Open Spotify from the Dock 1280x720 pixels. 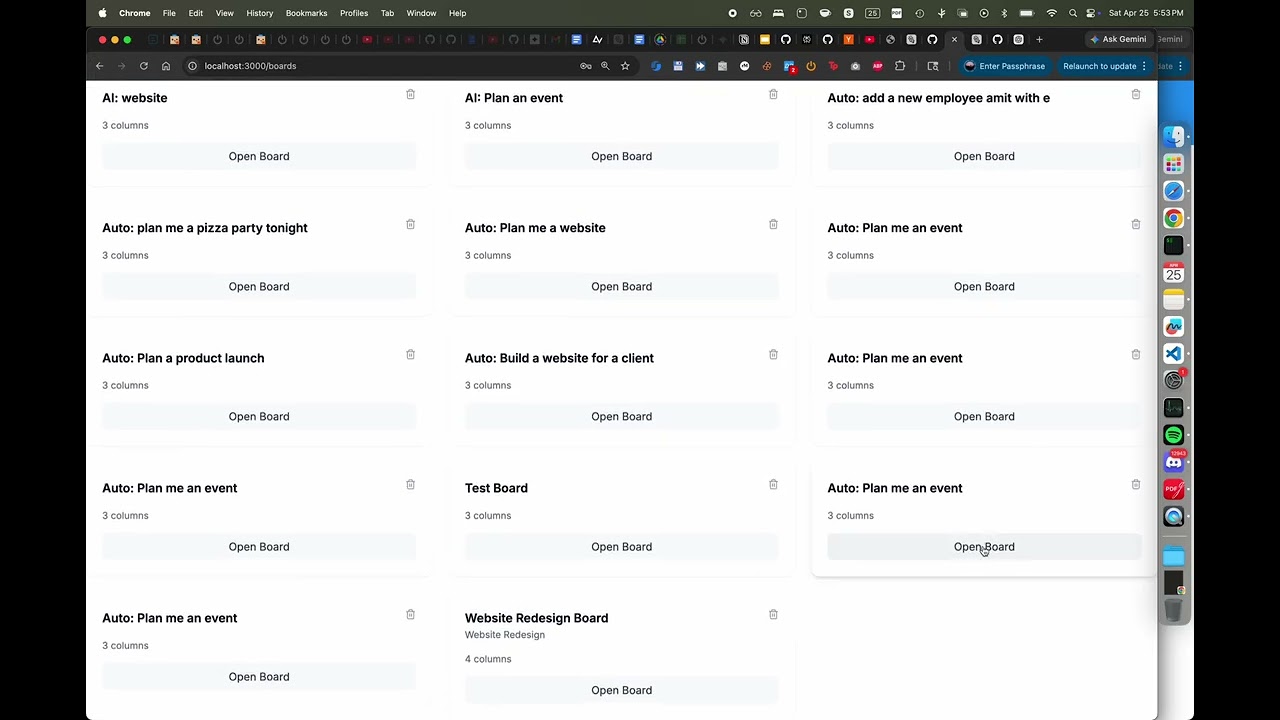1174,435
